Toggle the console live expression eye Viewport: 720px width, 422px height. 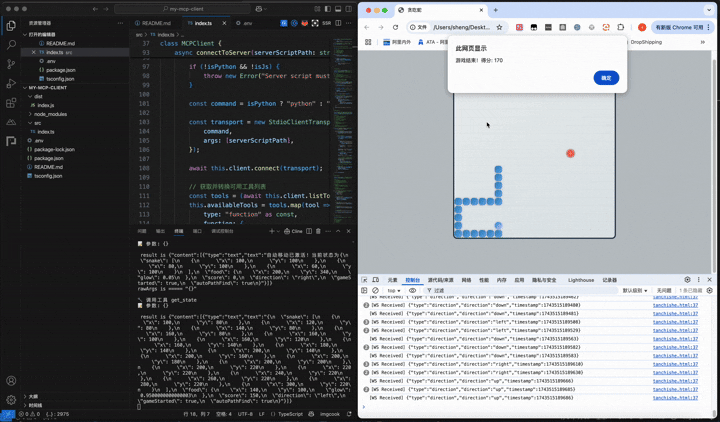412,291
